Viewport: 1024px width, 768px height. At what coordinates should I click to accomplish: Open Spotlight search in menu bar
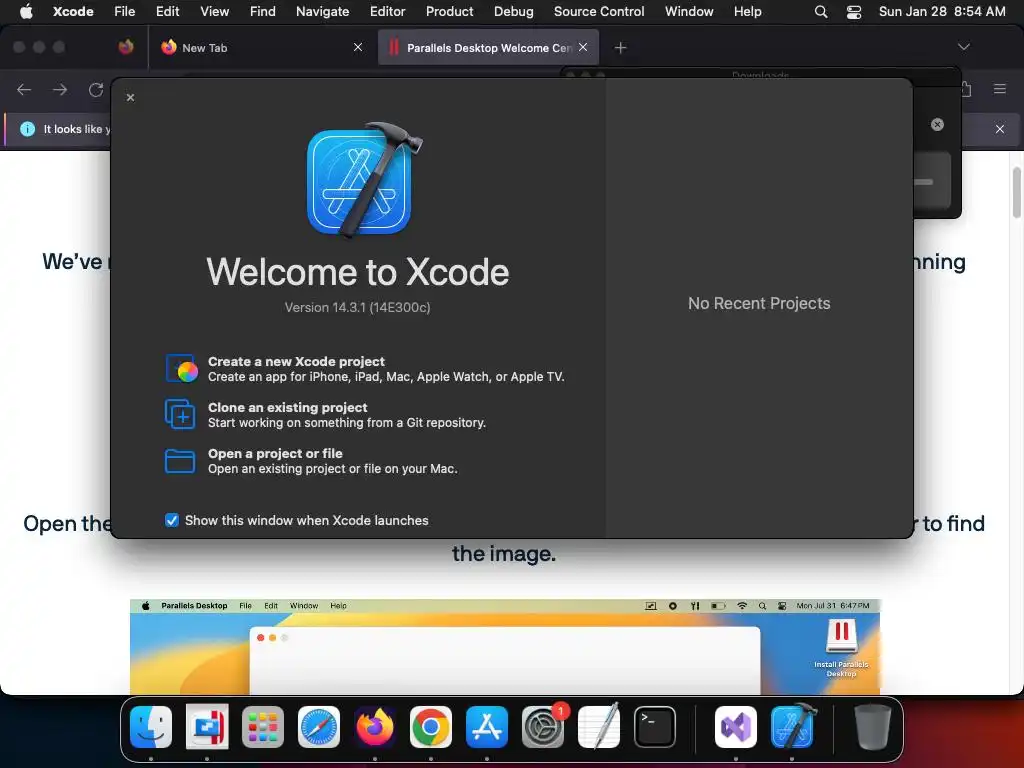pyautogui.click(x=821, y=12)
